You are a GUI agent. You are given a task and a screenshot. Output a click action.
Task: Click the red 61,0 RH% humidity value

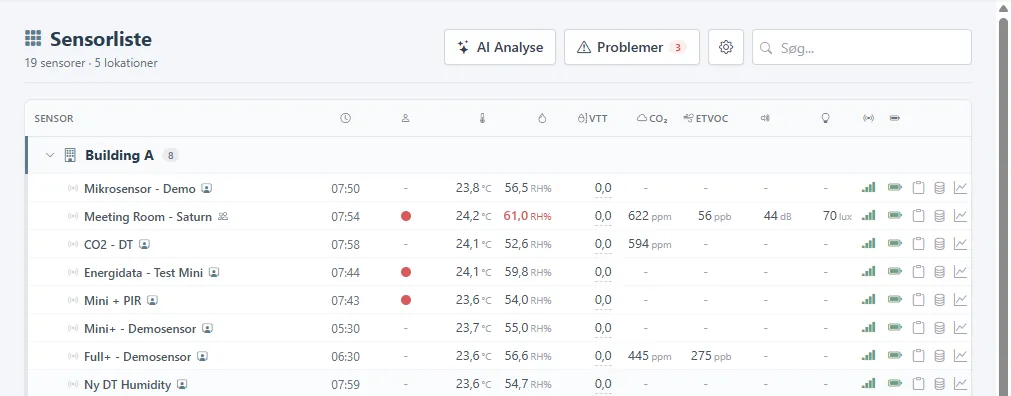(x=527, y=216)
